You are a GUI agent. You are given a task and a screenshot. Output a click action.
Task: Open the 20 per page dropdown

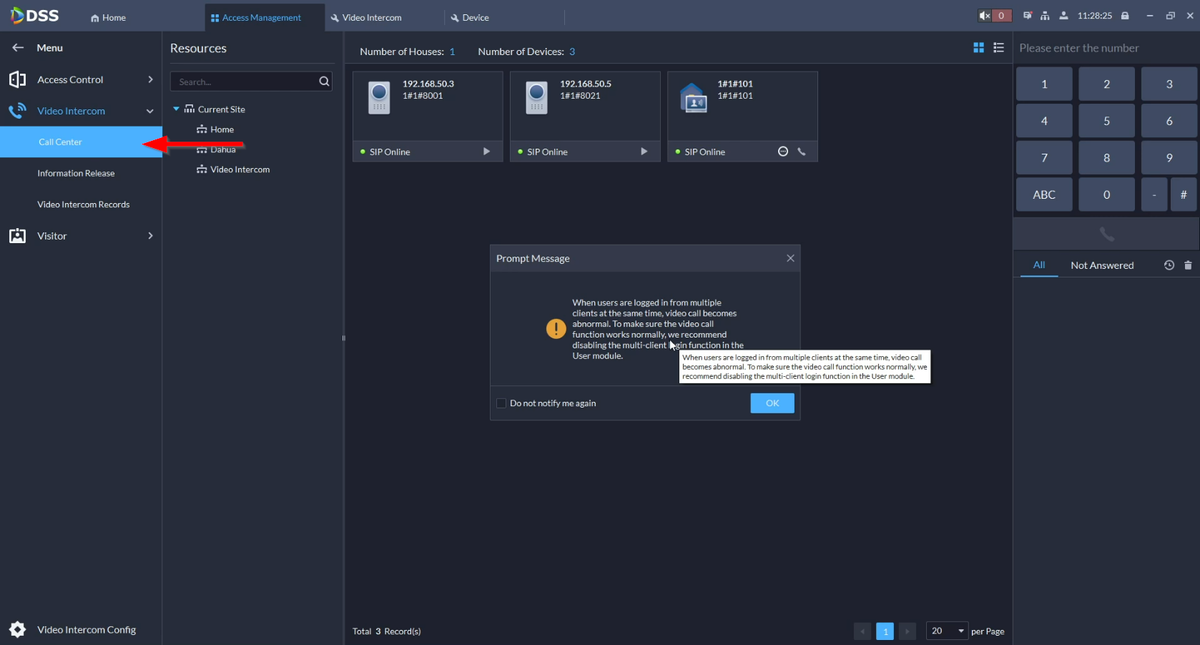[947, 631]
